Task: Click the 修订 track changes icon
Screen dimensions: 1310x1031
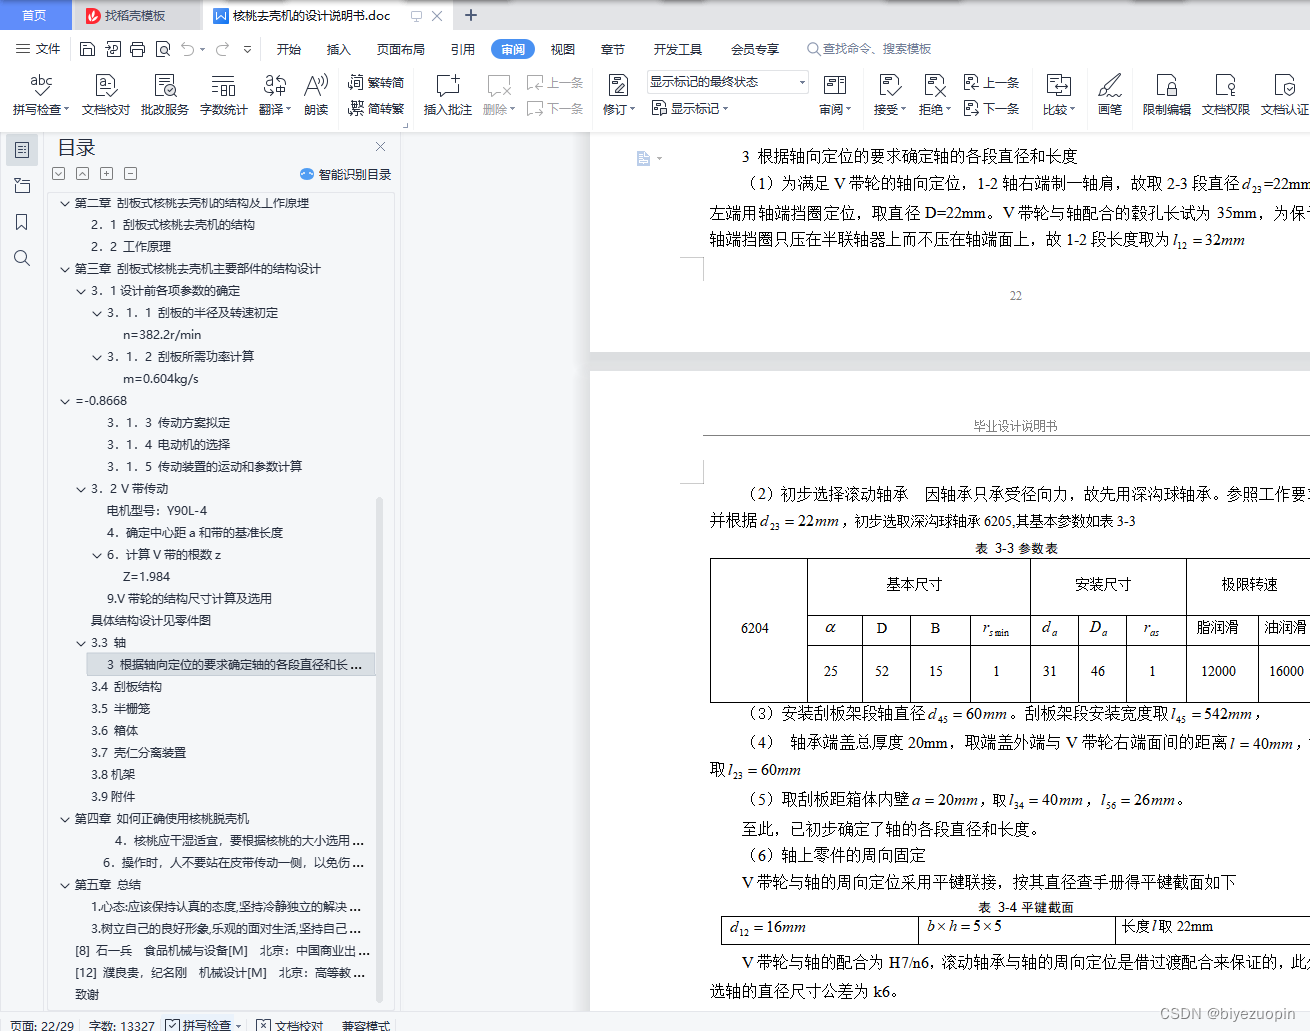Action: 618,86
